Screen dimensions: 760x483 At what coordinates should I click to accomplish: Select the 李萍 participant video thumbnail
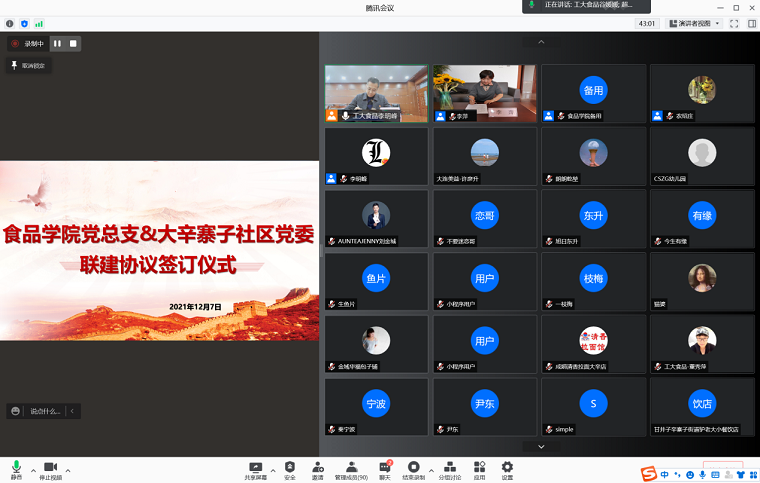pyautogui.click(x=484, y=93)
